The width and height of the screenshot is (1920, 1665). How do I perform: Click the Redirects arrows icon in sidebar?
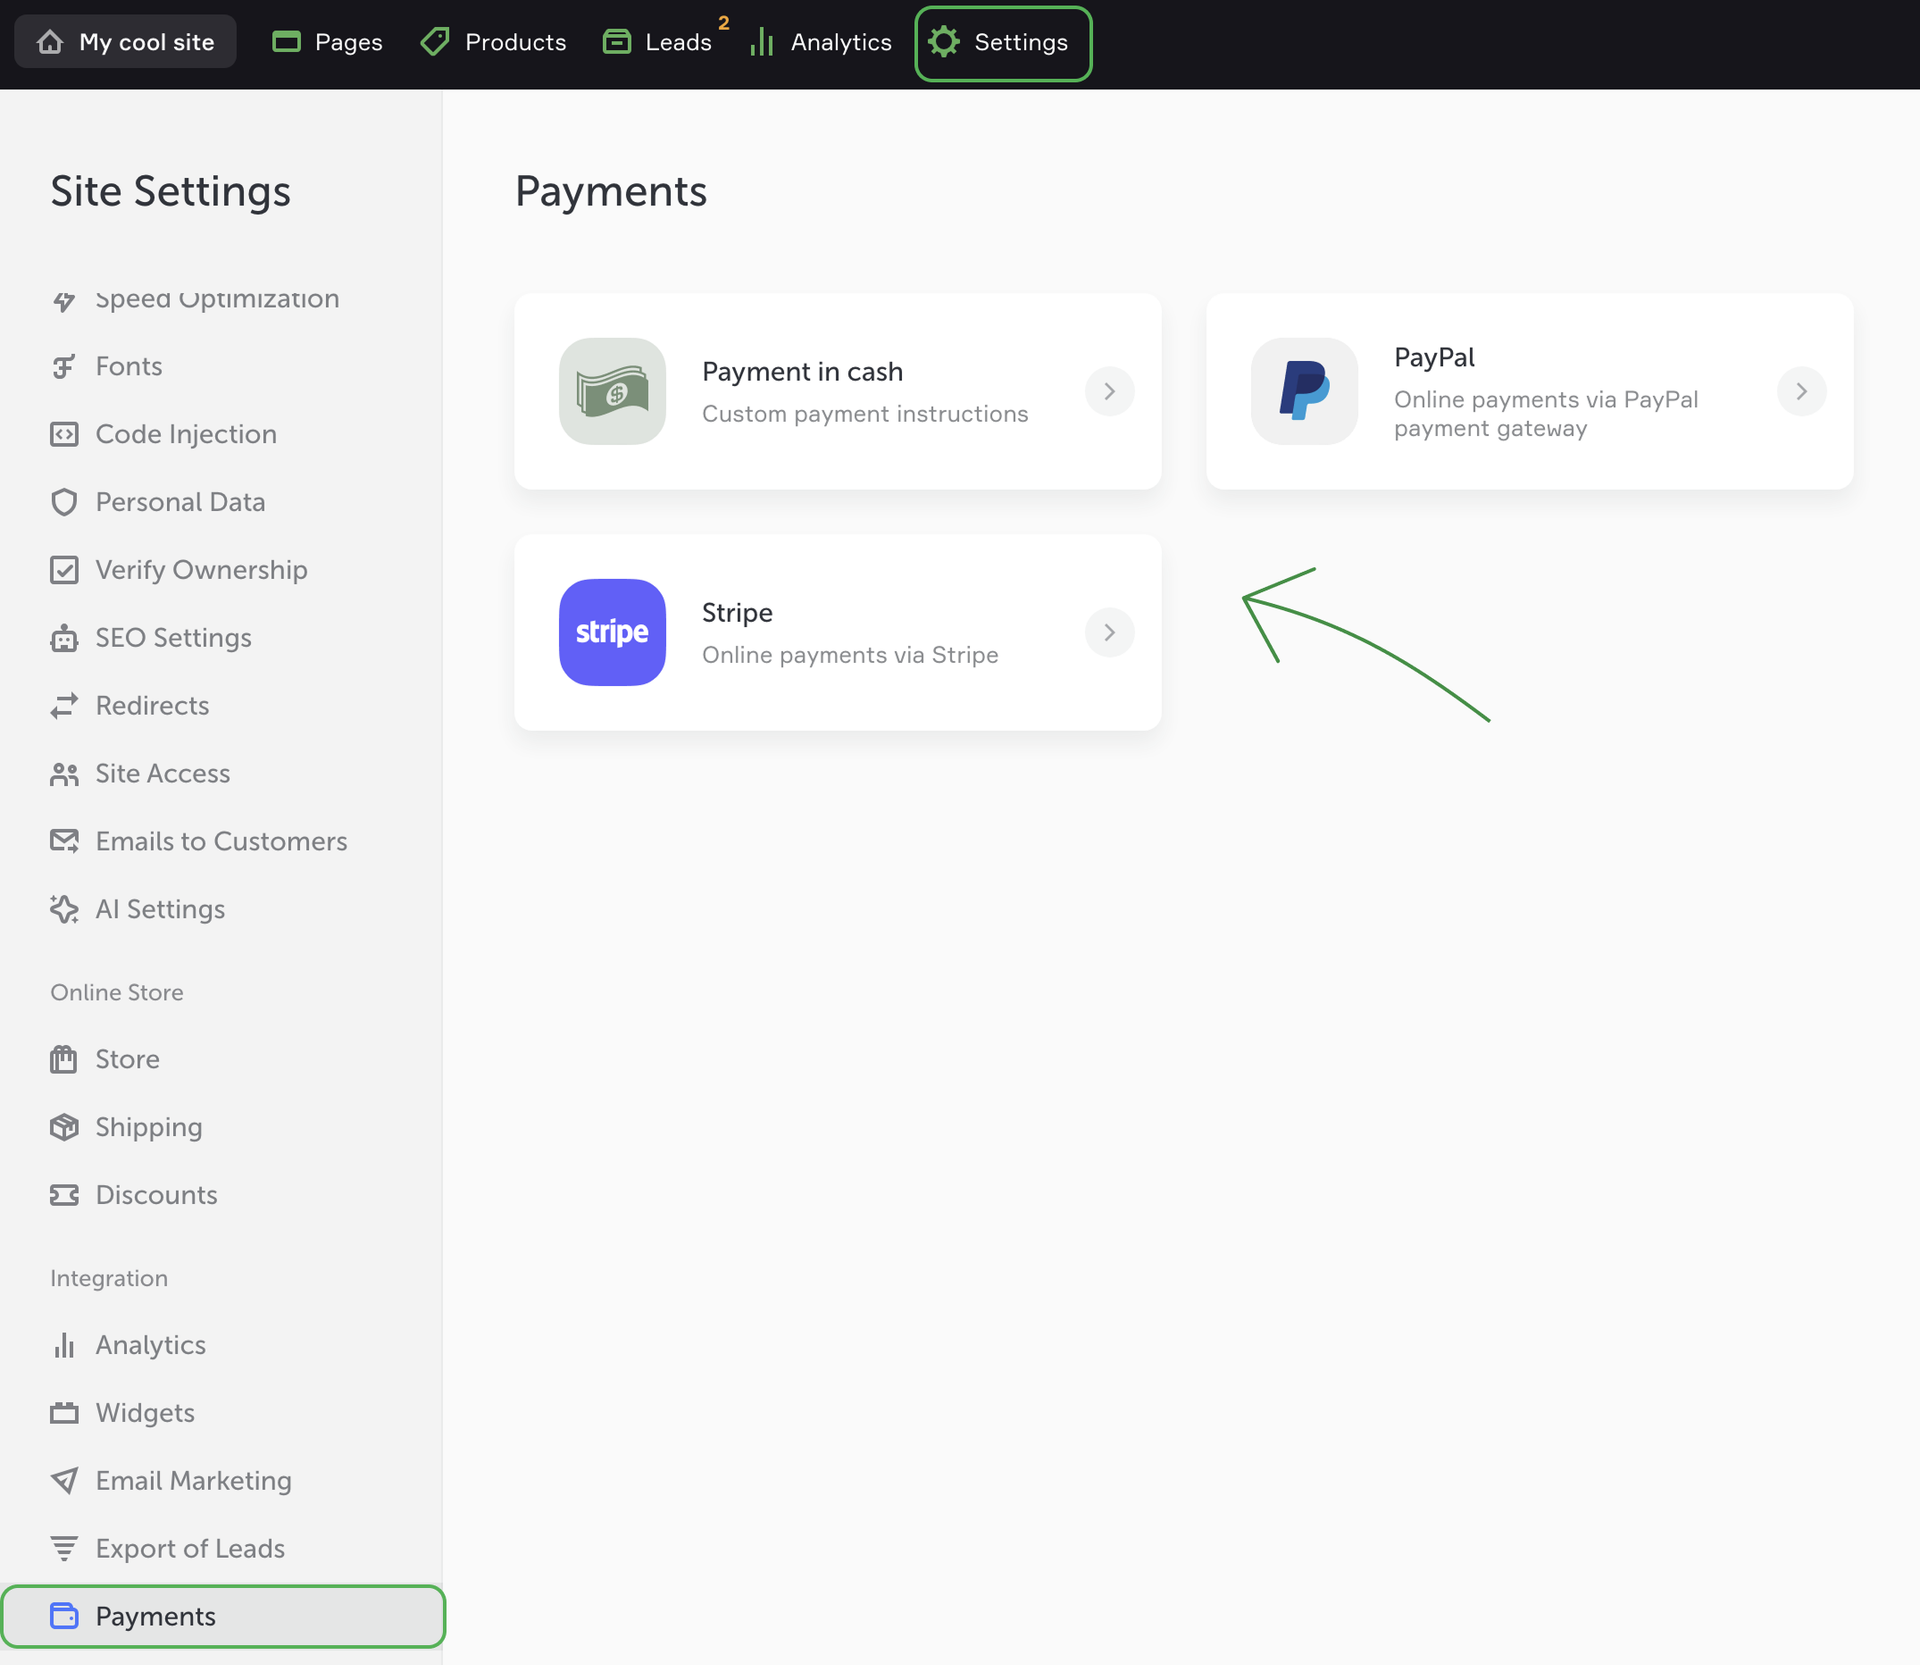click(64, 706)
